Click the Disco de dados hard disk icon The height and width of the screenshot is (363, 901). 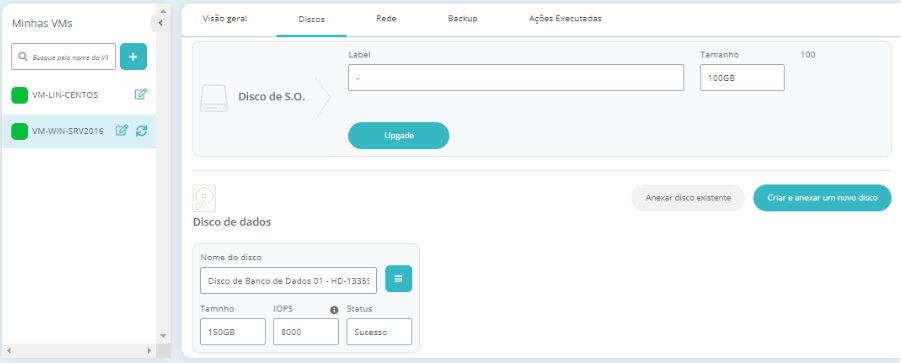204,199
